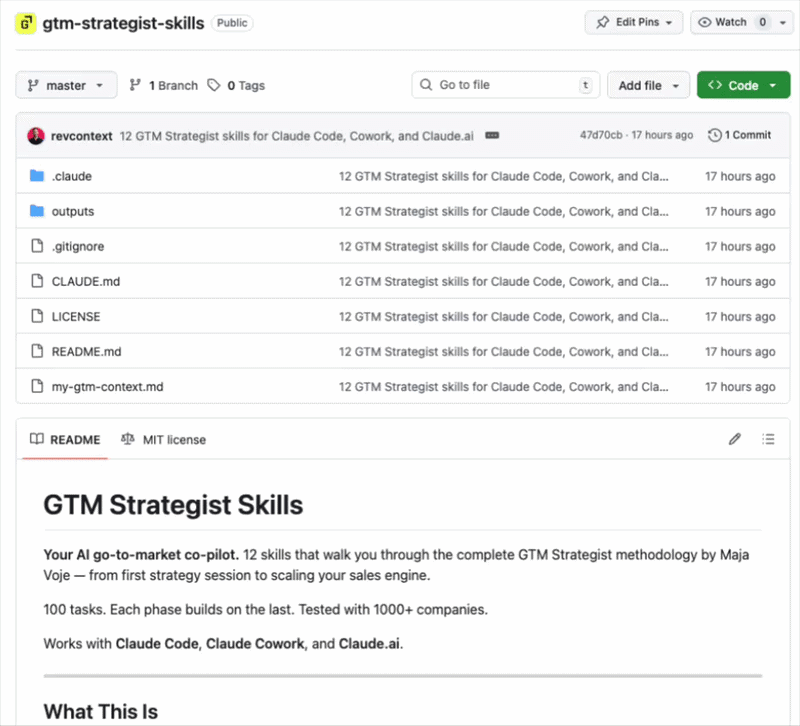The image size is (800, 726).
Task: Click the repository logo avatar icon
Action: [x=26, y=23]
